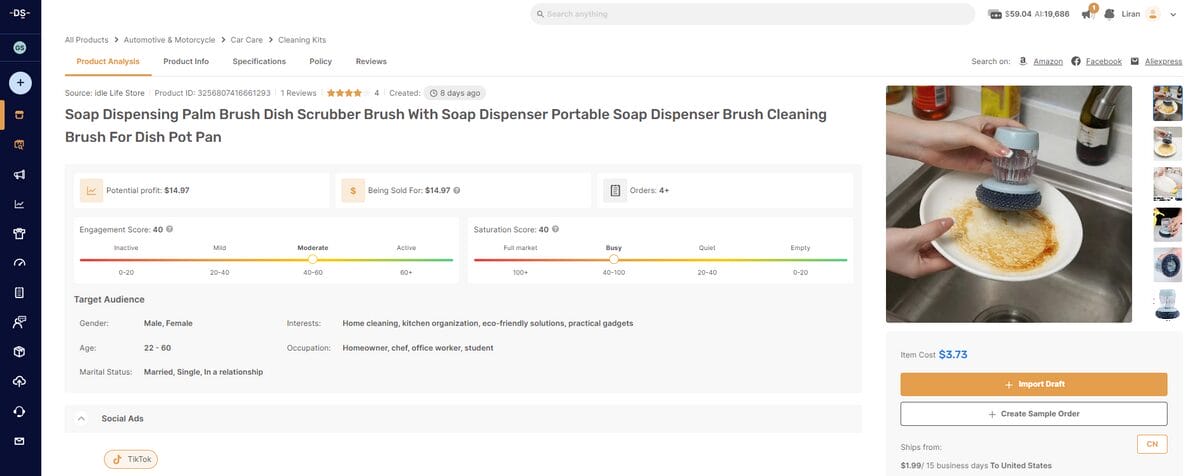The image size is (1200, 476).
Task: Open the speedometer dashboard sidebar icon
Action: [x=20, y=263]
